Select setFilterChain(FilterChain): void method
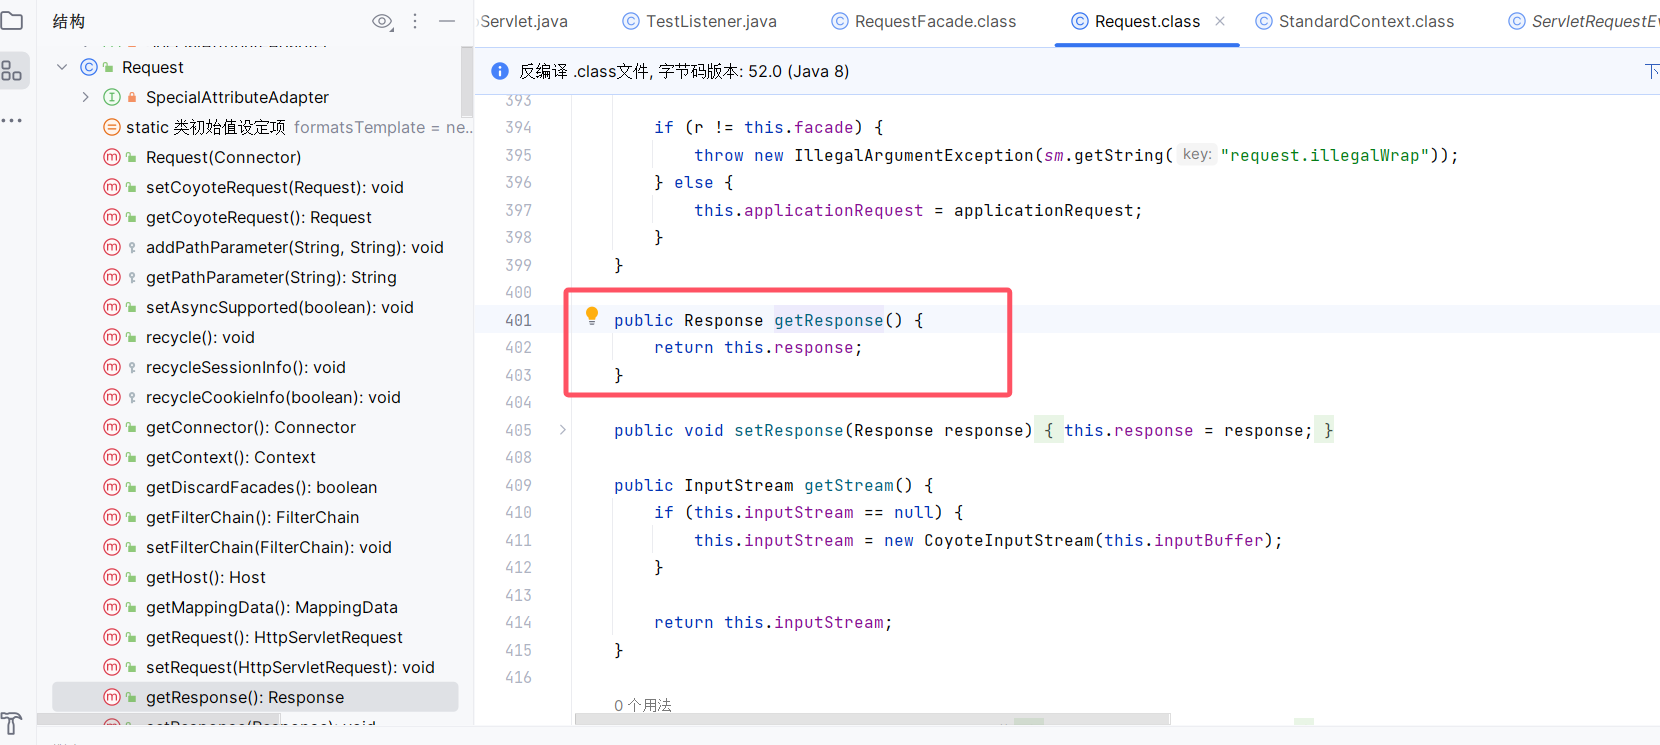 pyautogui.click(x=269, y=547)
